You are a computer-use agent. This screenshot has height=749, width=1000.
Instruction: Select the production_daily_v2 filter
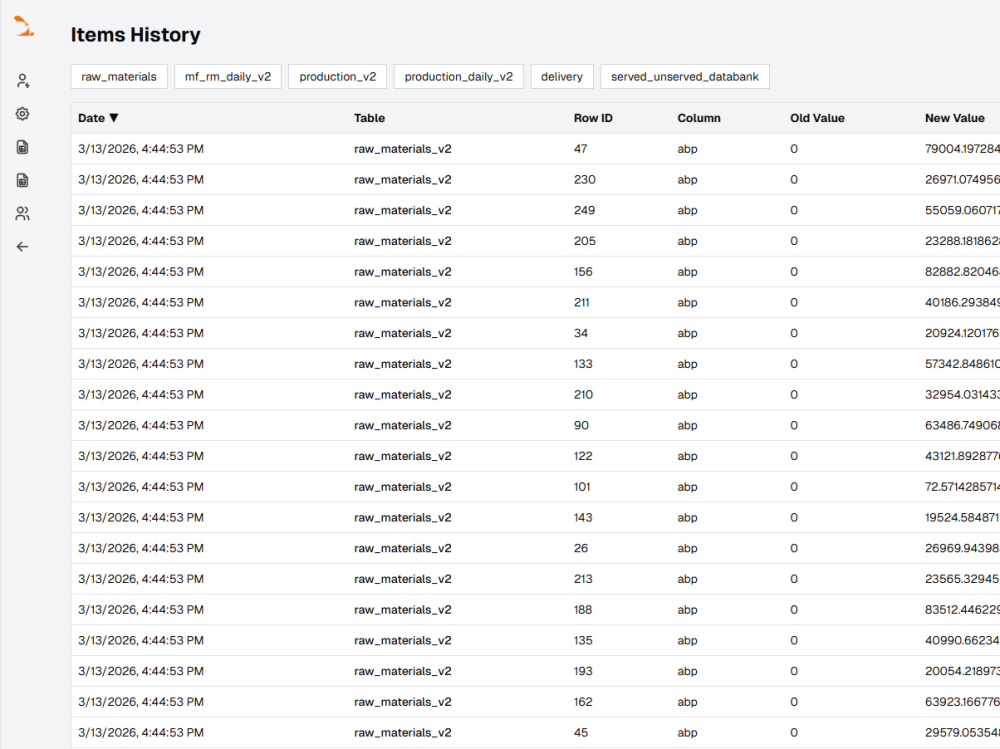[x=459, y=77]
